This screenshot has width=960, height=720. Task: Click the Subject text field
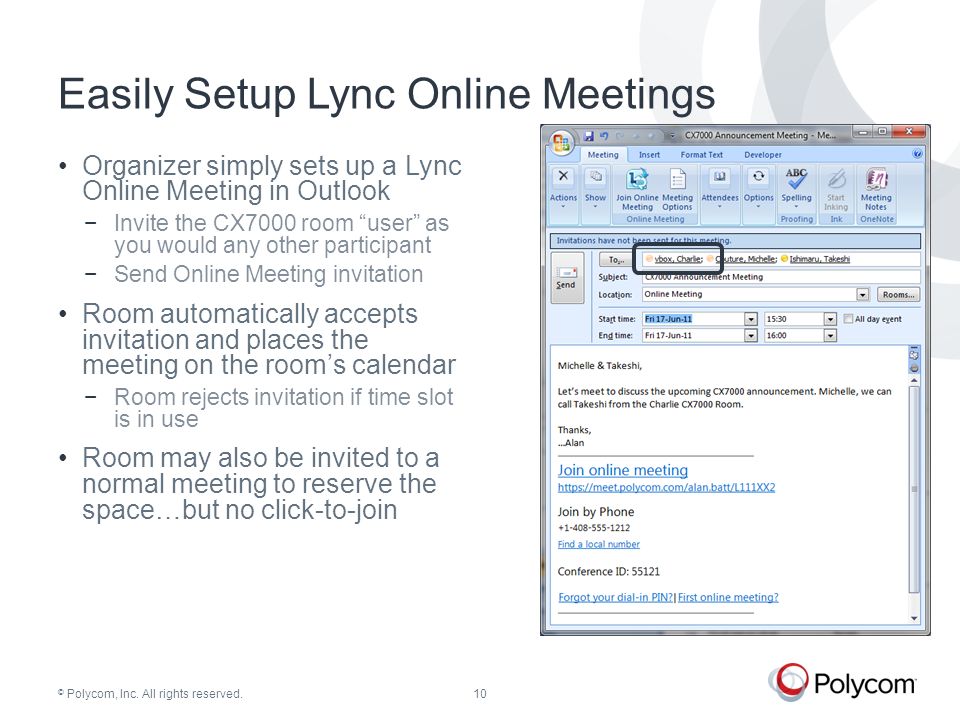(x=781, y=277)
